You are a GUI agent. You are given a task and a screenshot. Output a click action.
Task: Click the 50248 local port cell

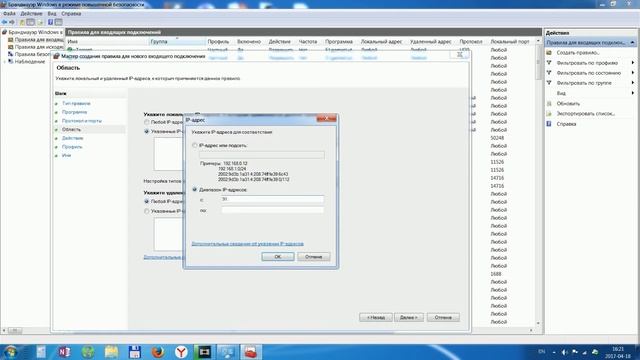(497, 138)
